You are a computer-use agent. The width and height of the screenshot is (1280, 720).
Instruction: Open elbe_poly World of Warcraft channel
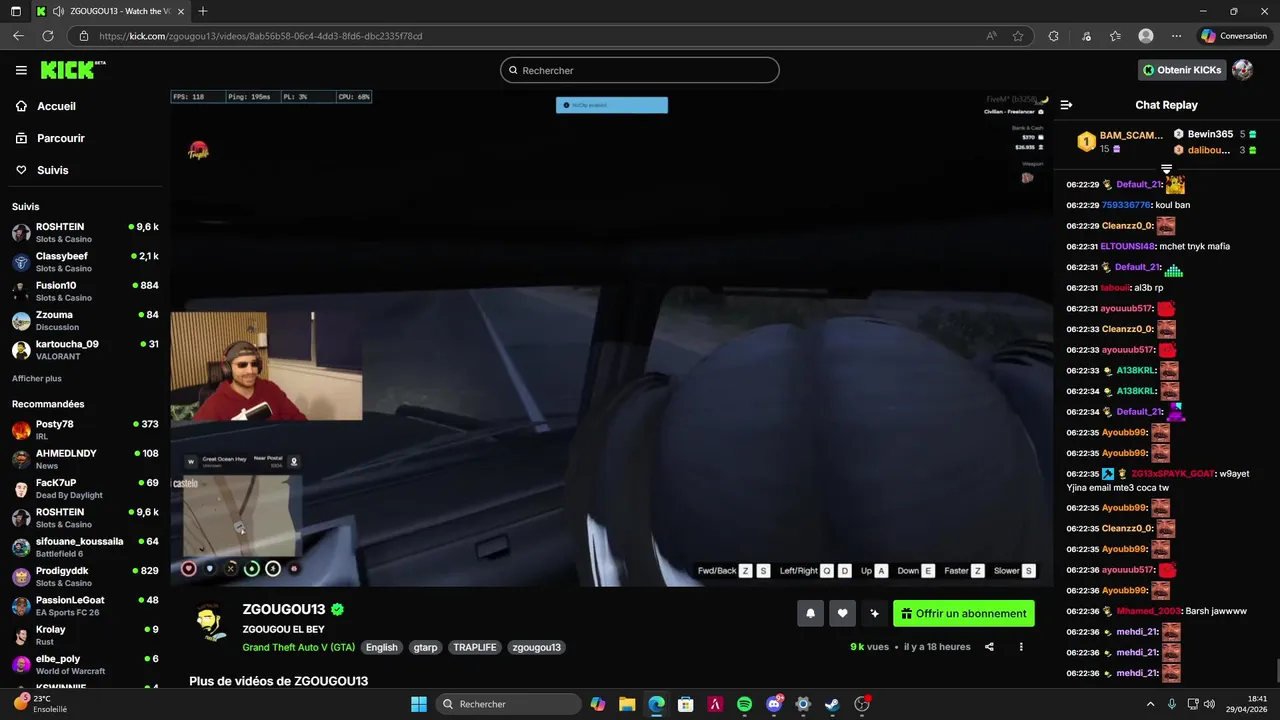(x=84, y=664)
